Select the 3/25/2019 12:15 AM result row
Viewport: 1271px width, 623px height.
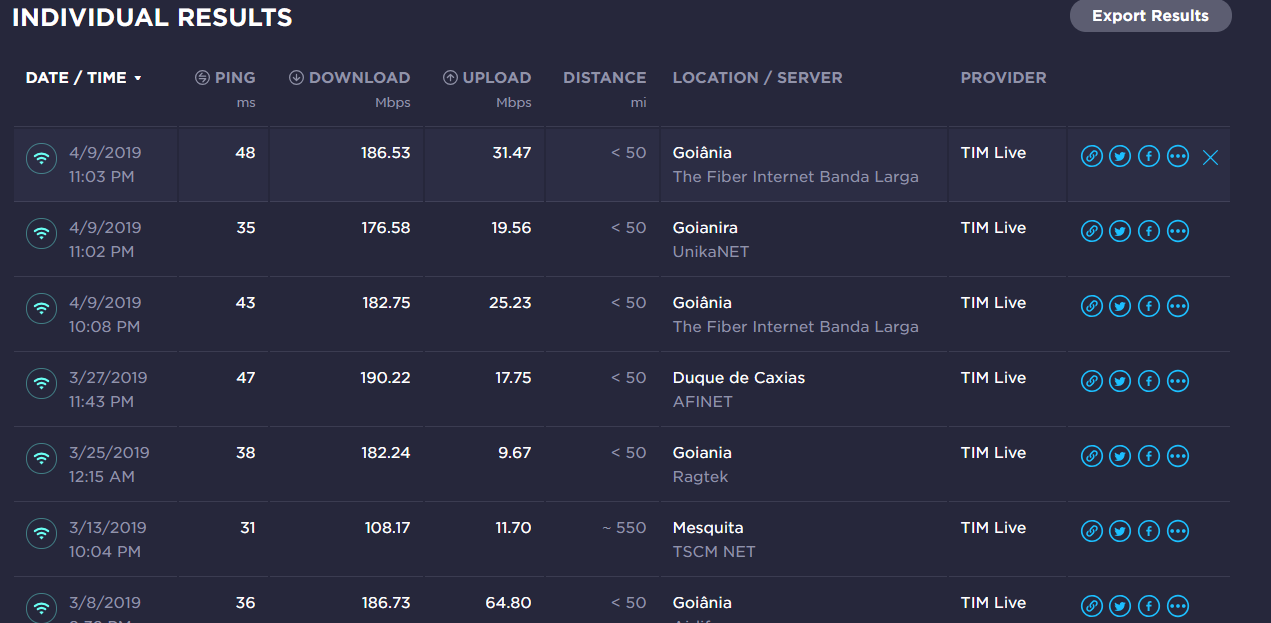(x=622, y=464)
